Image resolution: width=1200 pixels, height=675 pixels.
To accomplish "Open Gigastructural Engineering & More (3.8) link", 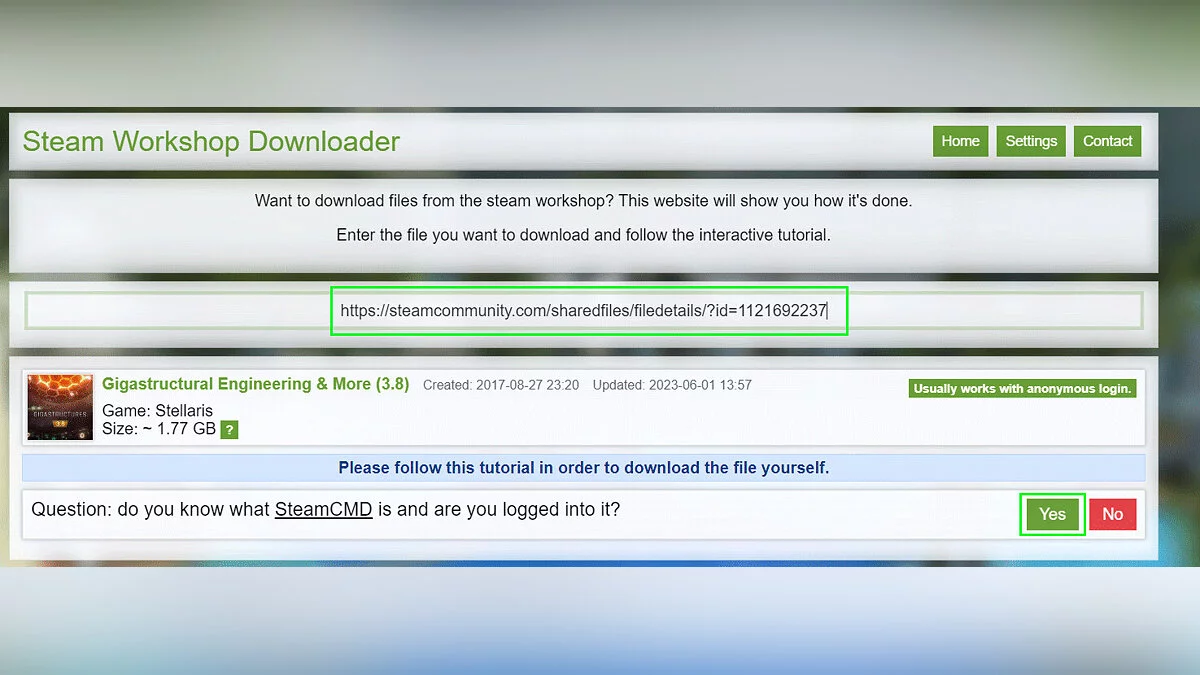I will pyautogui.click(x=255, y=384).
